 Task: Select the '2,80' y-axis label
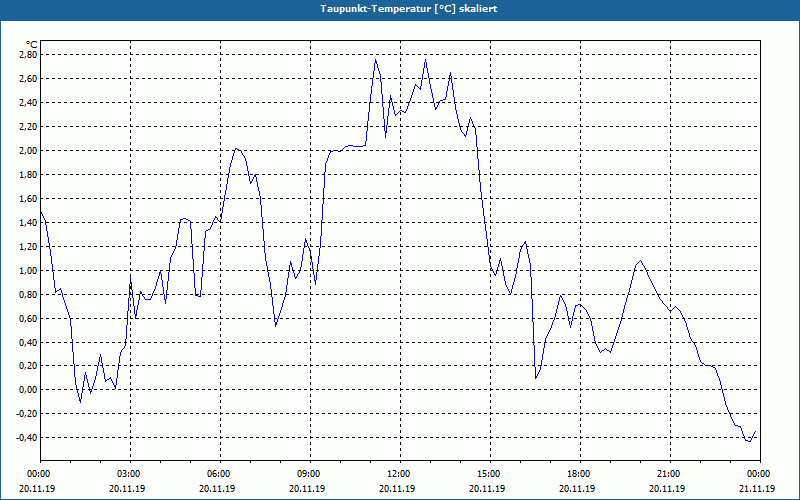pyautogui.click(x=28, y=55)
